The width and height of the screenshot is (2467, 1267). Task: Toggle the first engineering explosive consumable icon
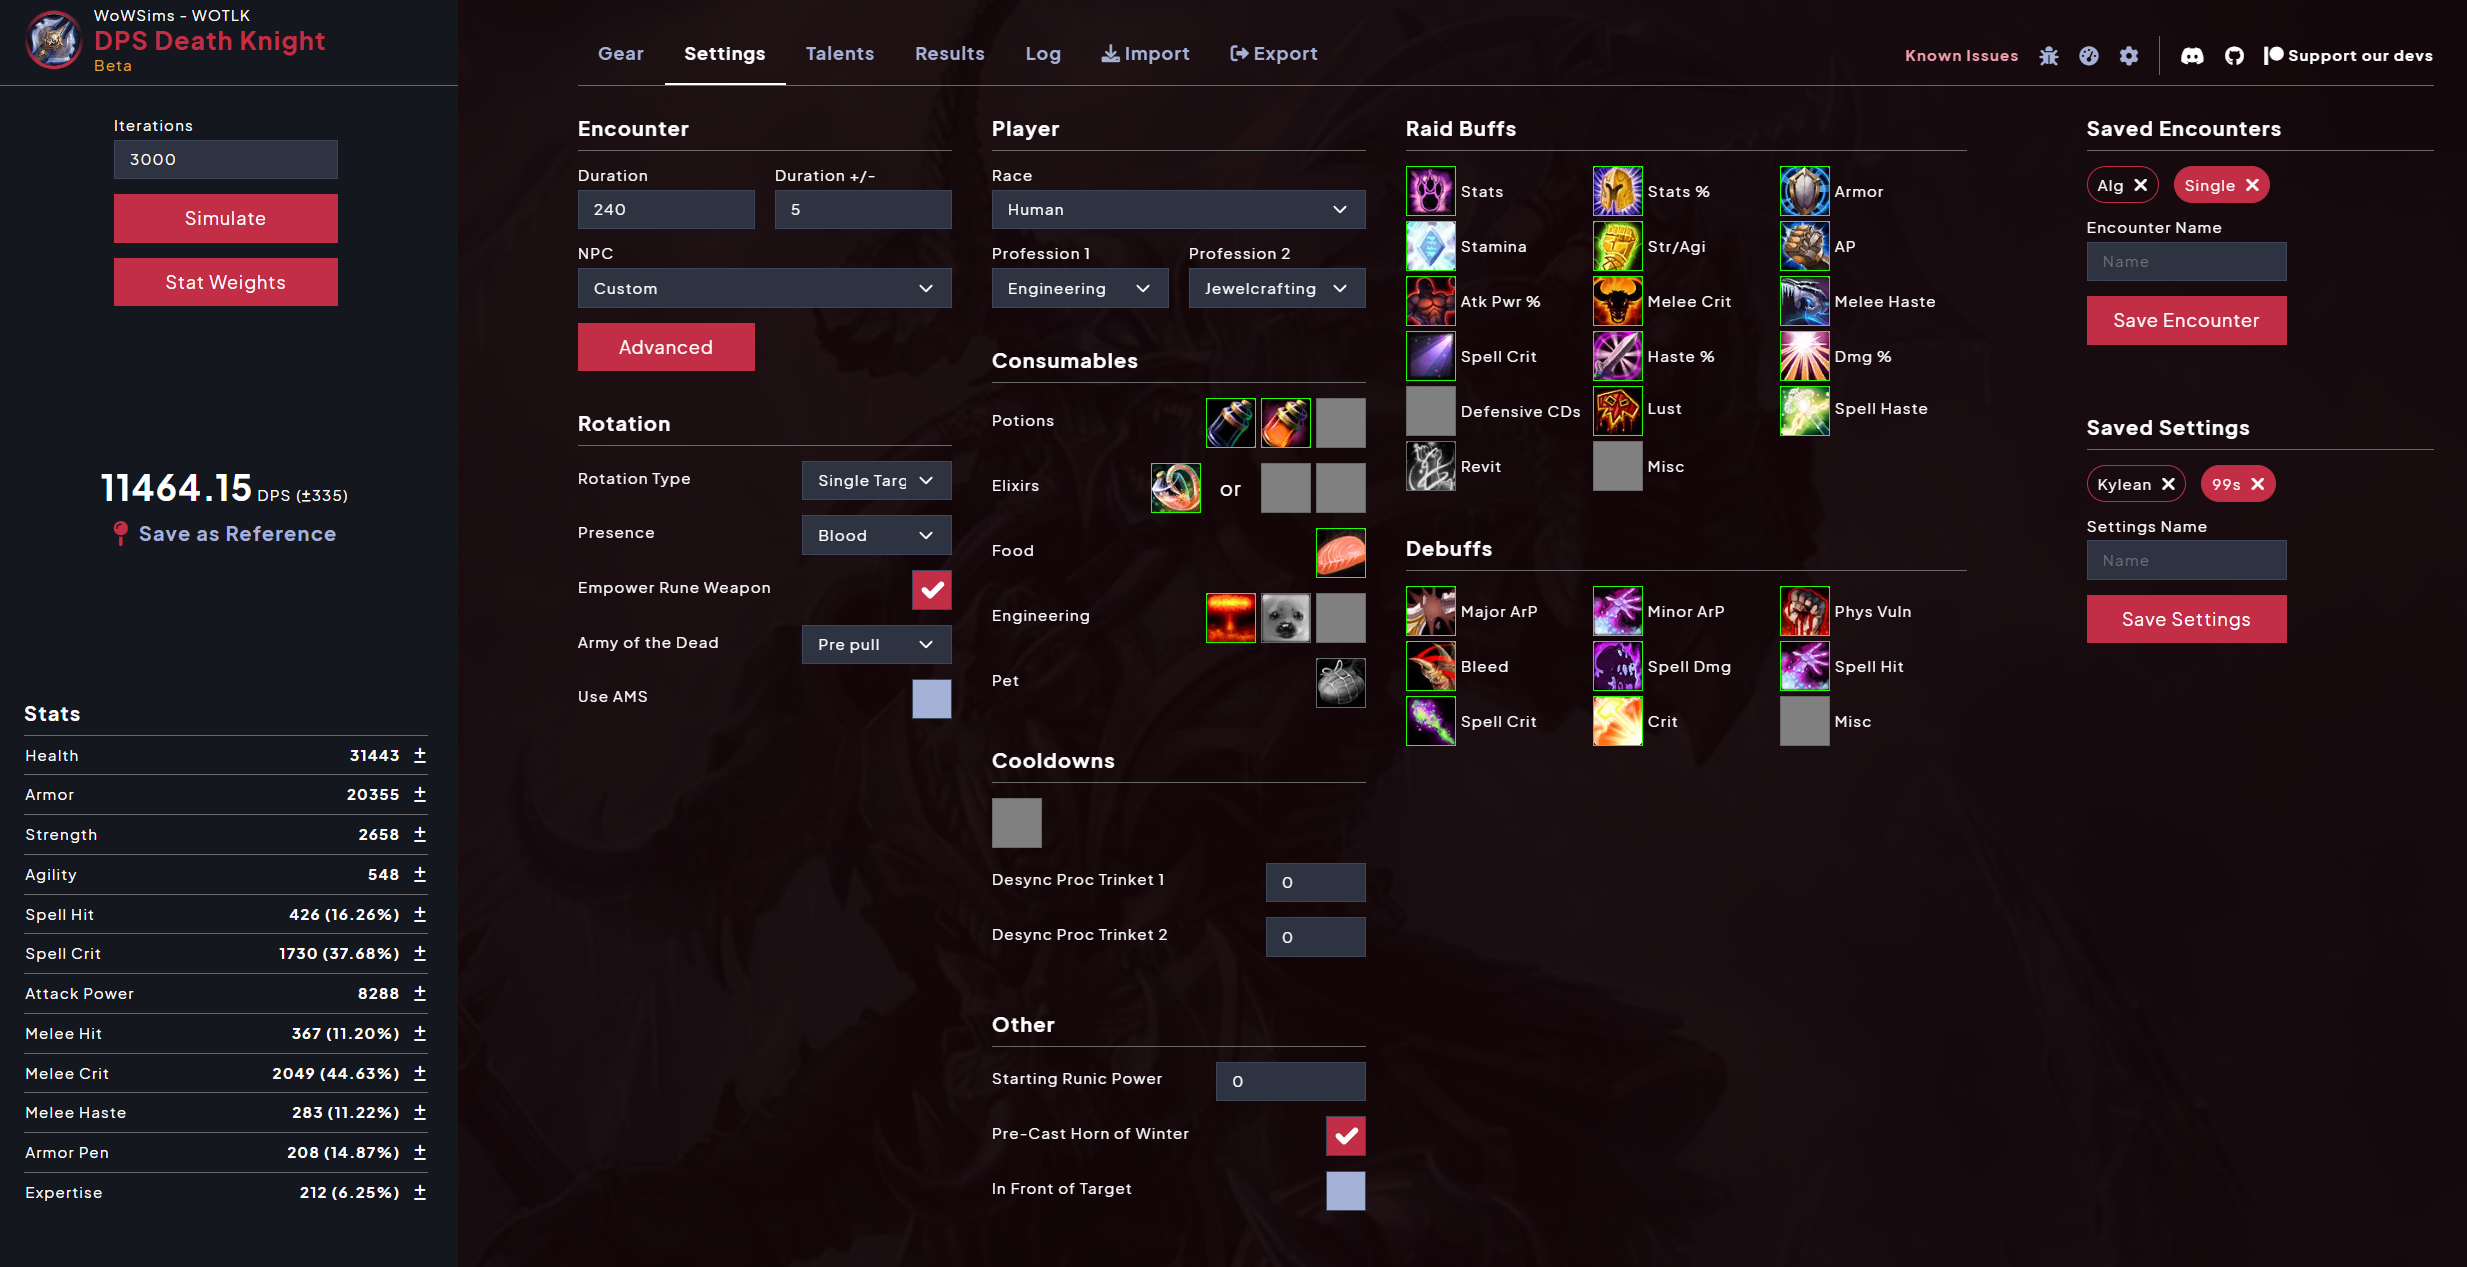[x=1230, y=617]
